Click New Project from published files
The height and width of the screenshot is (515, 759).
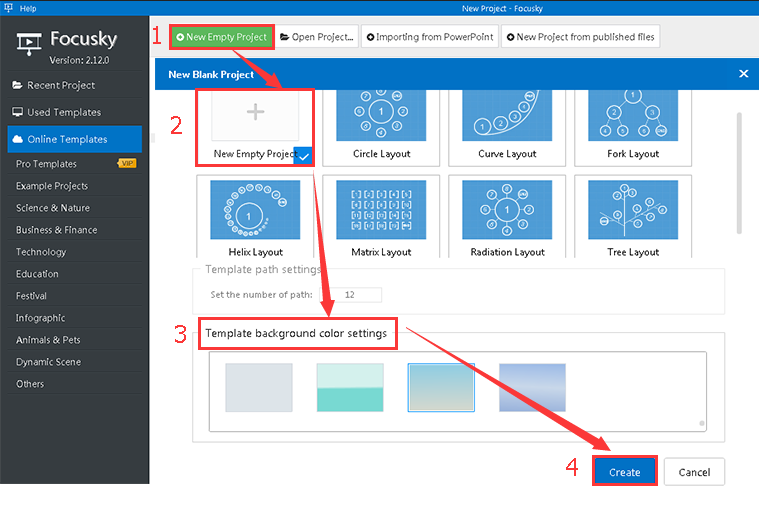click(580, 37)
